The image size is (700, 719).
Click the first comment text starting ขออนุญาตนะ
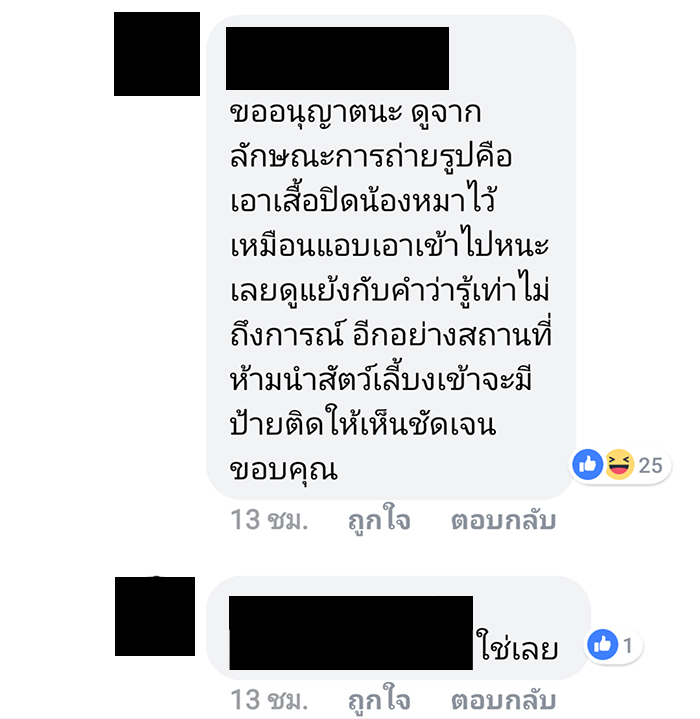click(x=390, y=291)
